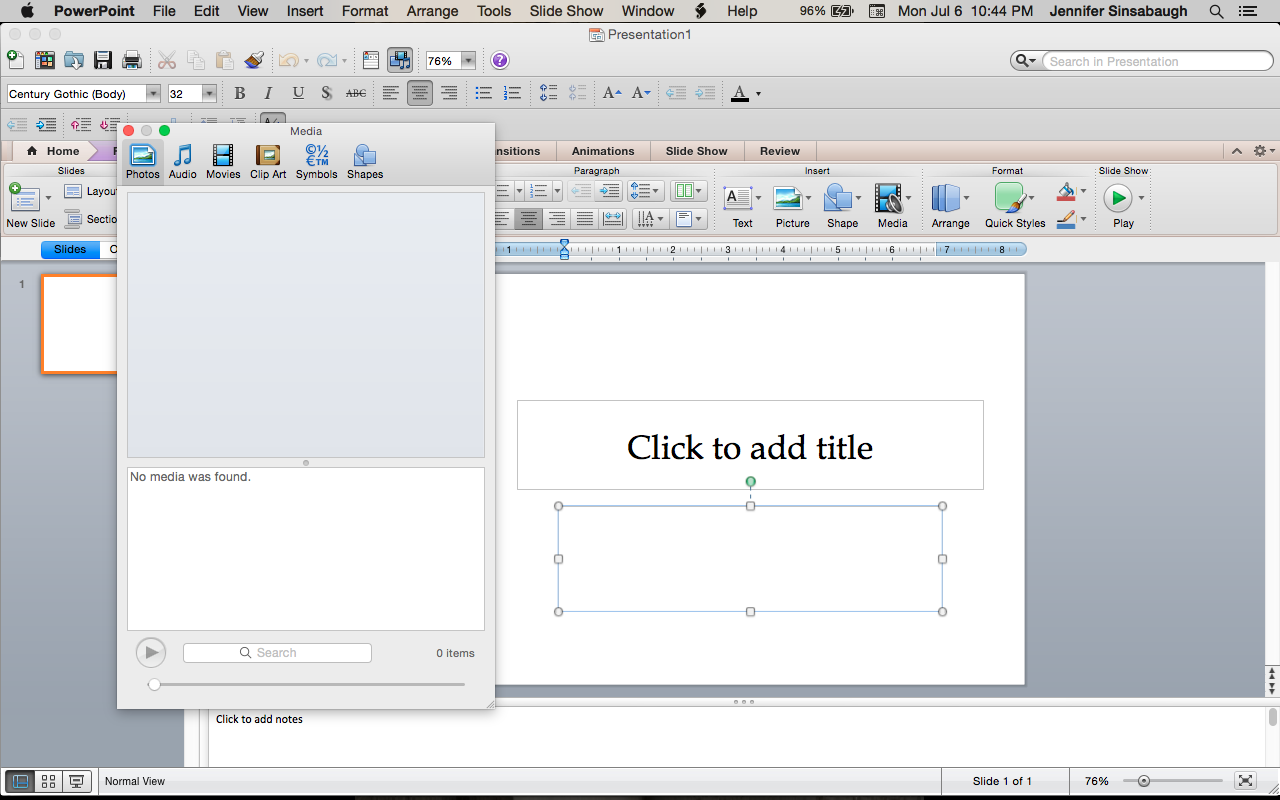Open the zoom percentage dropdown
This screenshot has height=800, width=1280.
[x=468, y=61]
